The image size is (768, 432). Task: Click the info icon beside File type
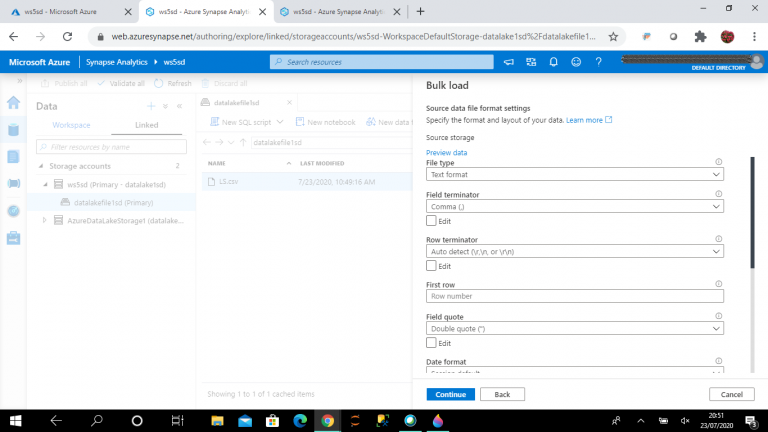[719, 162]
